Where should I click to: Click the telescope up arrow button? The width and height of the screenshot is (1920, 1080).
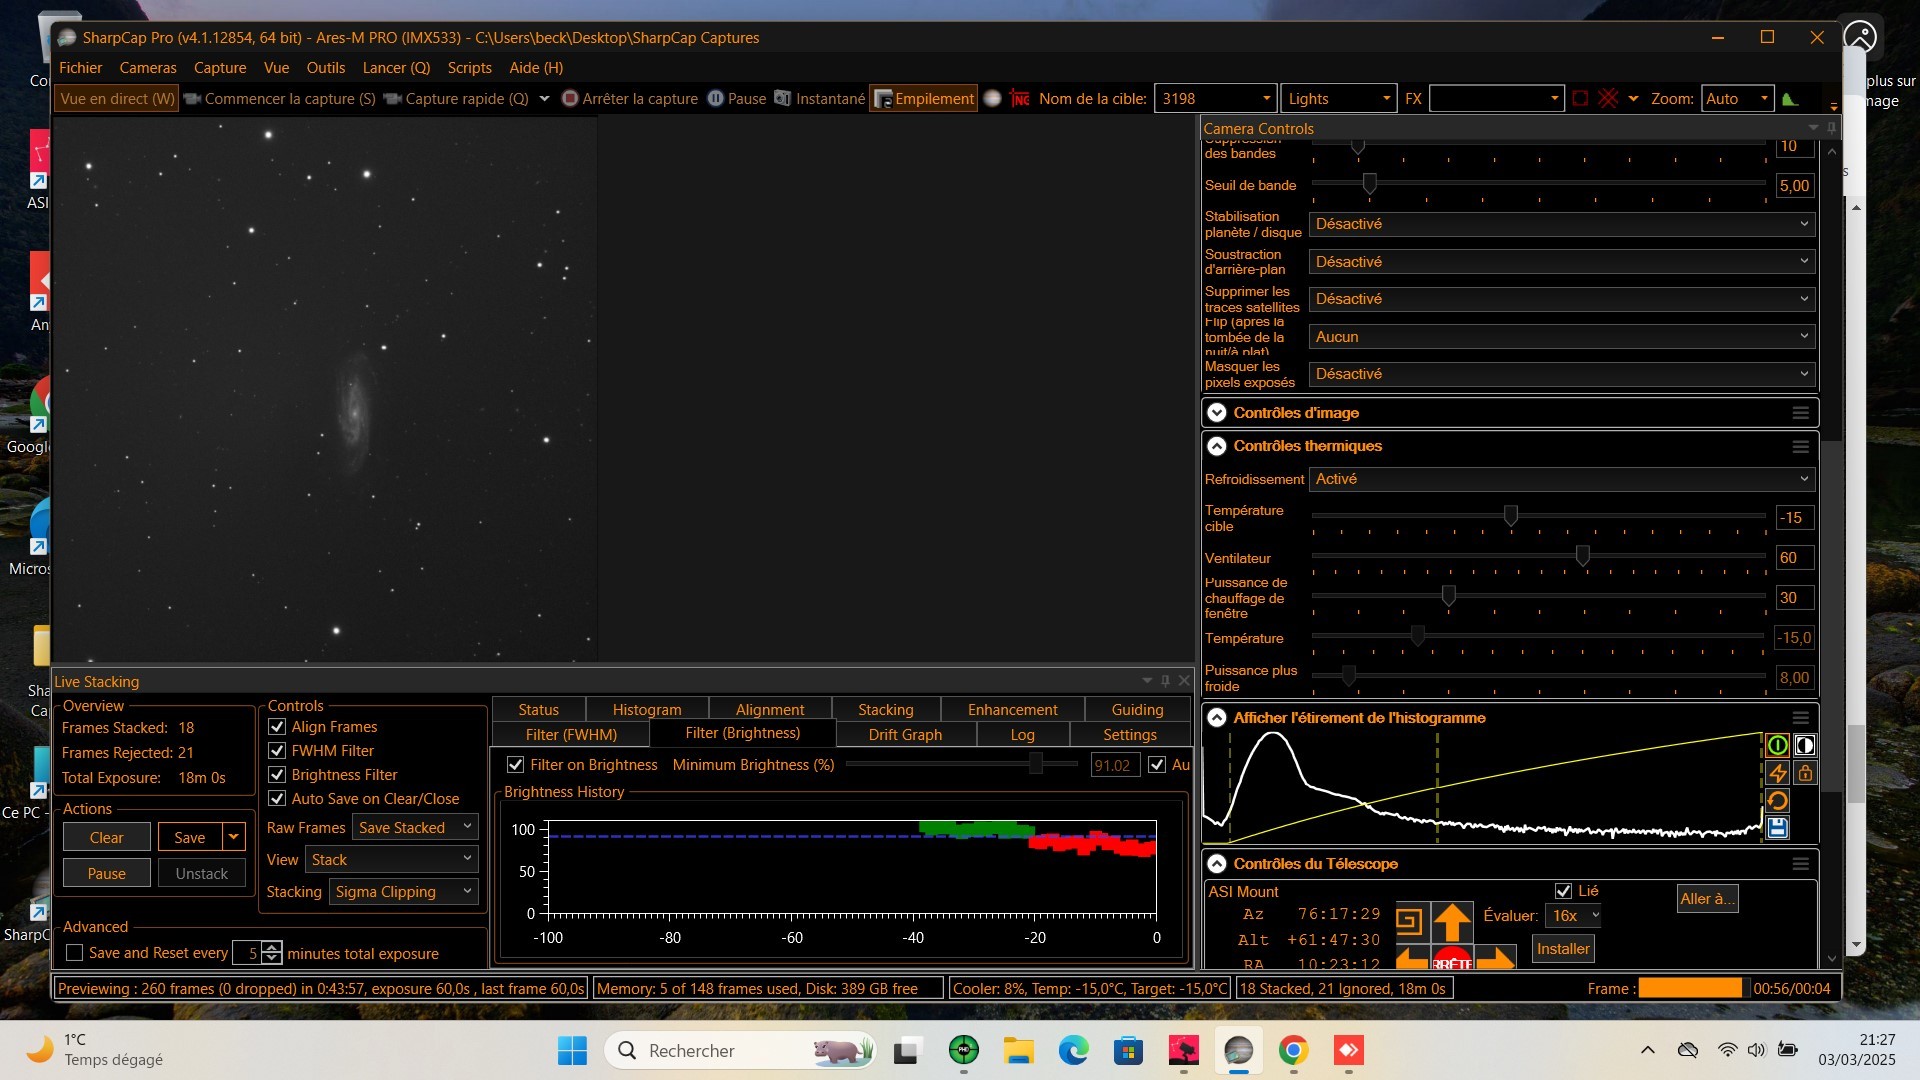tap(1452, 921)
